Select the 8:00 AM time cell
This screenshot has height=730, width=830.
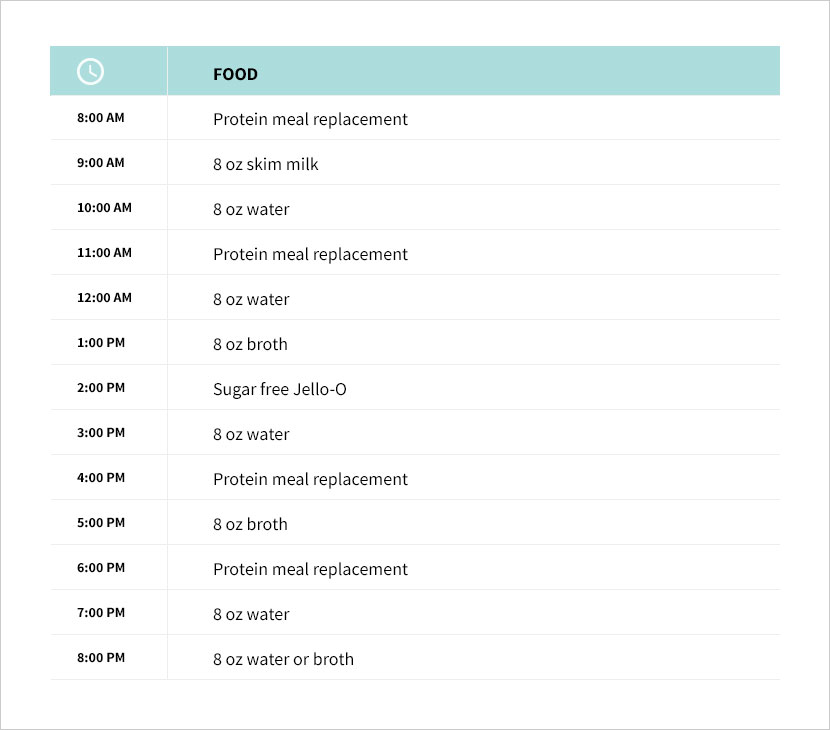point(101,118)
